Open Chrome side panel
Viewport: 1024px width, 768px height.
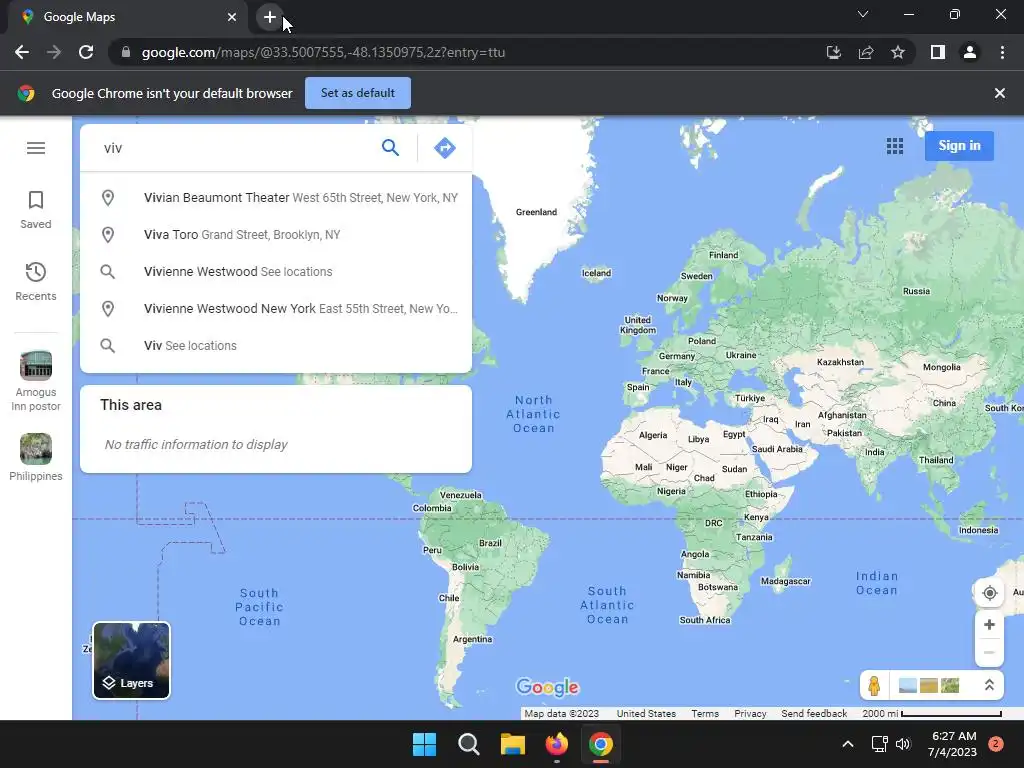938,52
